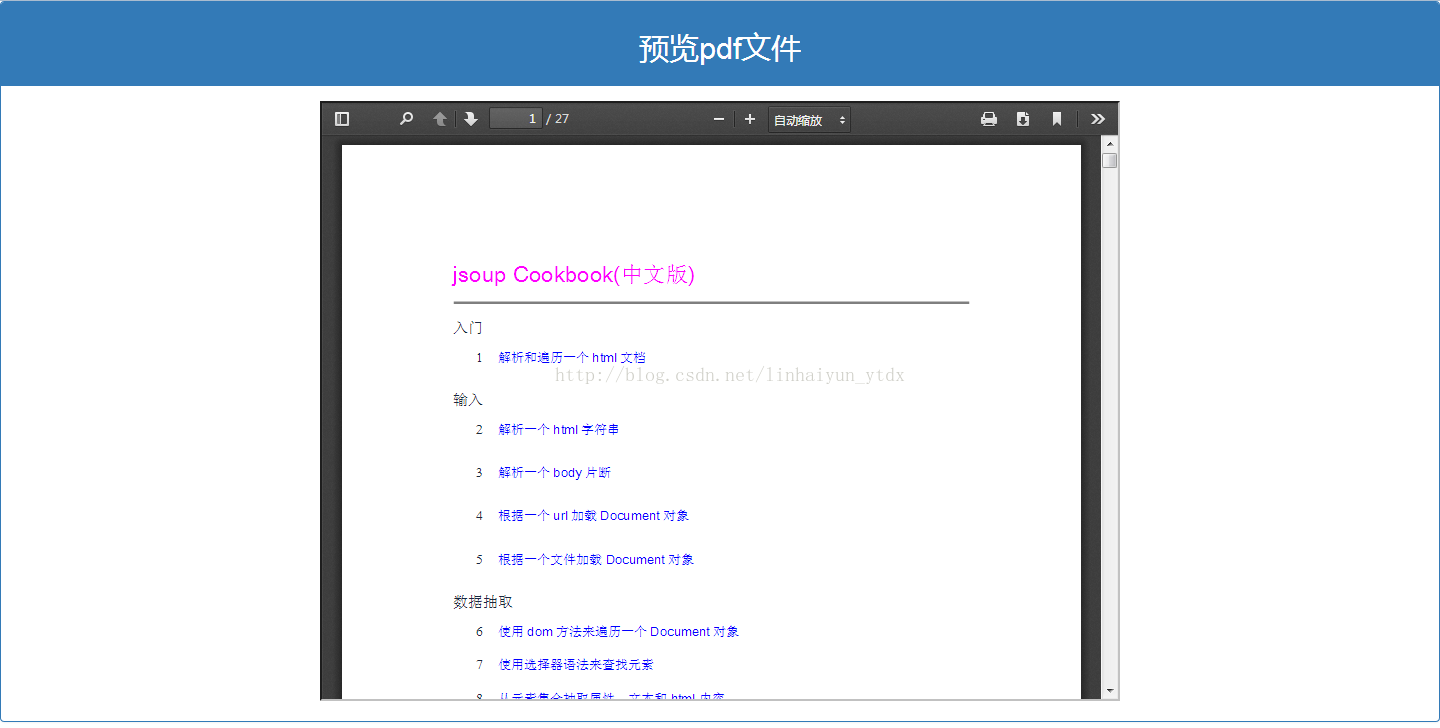The image size is (1440, 728).
Task: Click the bookmark current view icon
Action: tap(1057, 119)
